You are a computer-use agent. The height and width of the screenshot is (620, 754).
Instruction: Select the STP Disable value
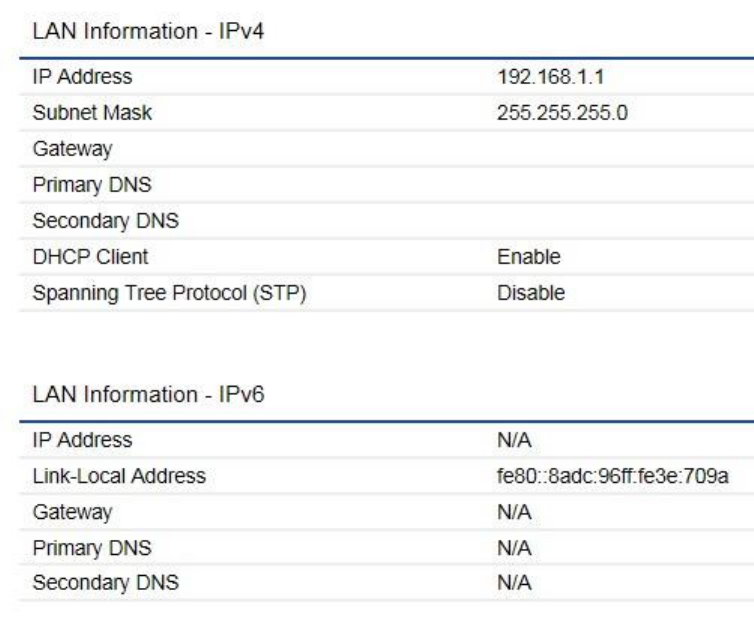[x=531, y=293]
